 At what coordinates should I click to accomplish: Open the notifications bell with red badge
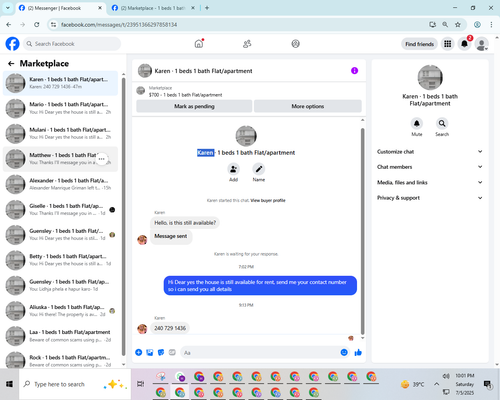(464, 44)
